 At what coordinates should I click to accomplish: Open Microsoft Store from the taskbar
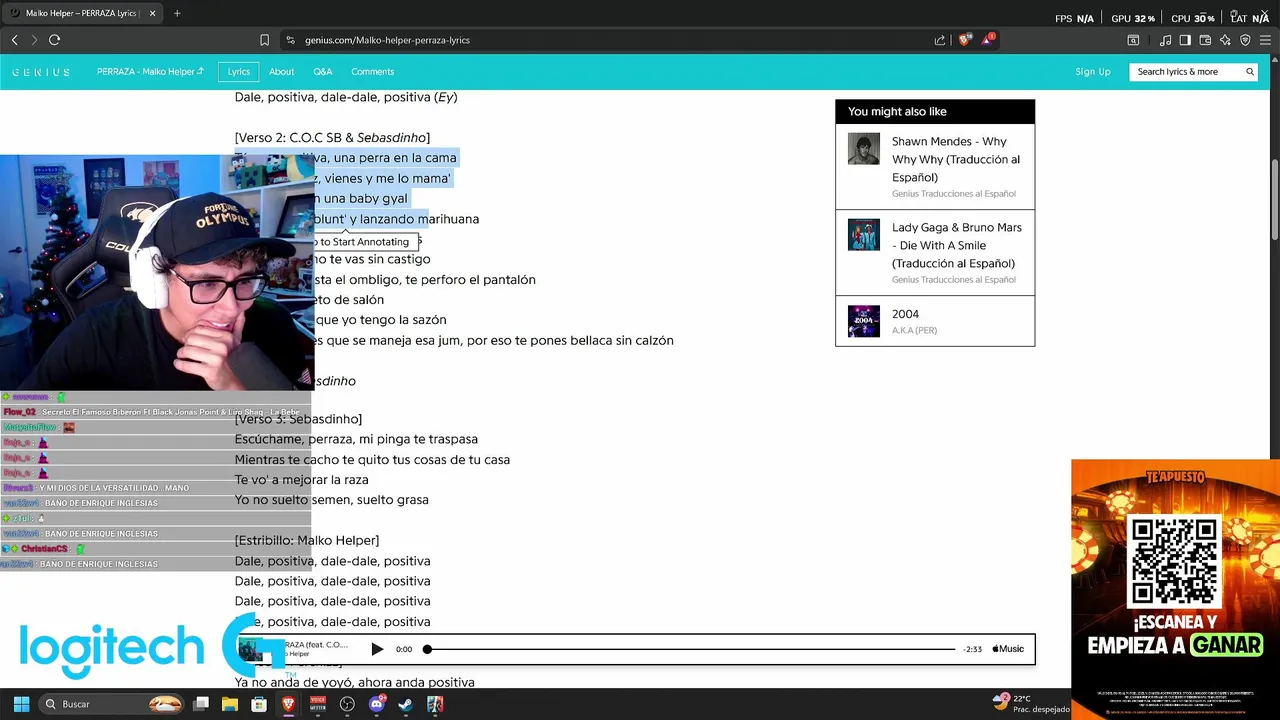click(259, 704)
